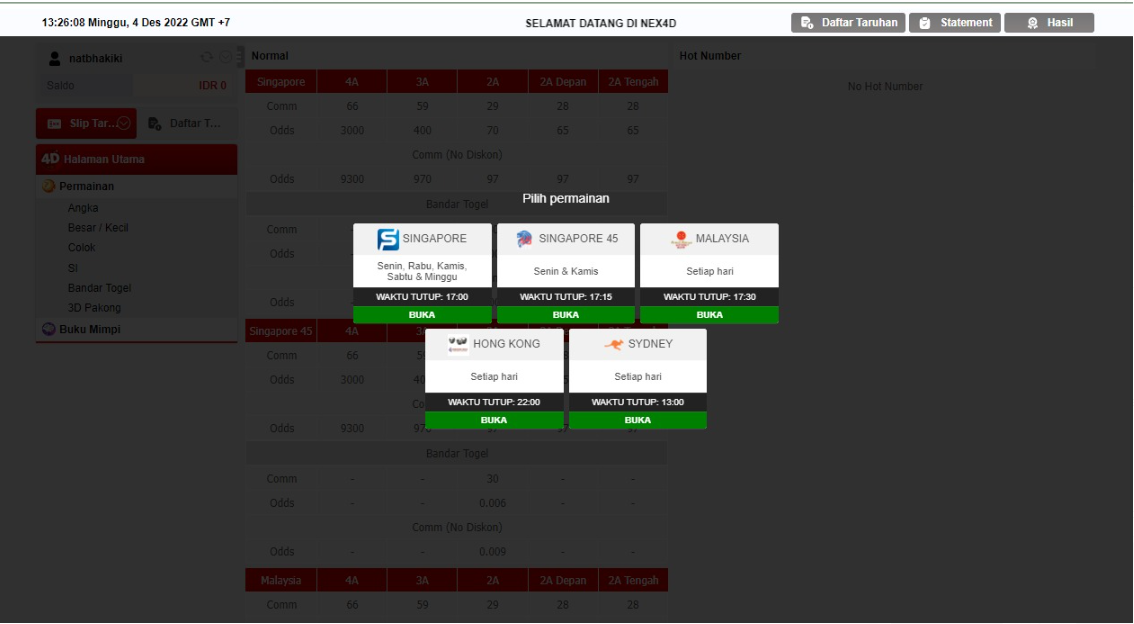The height and width of the screenshot is (624, 1134).
Task: Click the Saldo label
Action: coord(61,85)
